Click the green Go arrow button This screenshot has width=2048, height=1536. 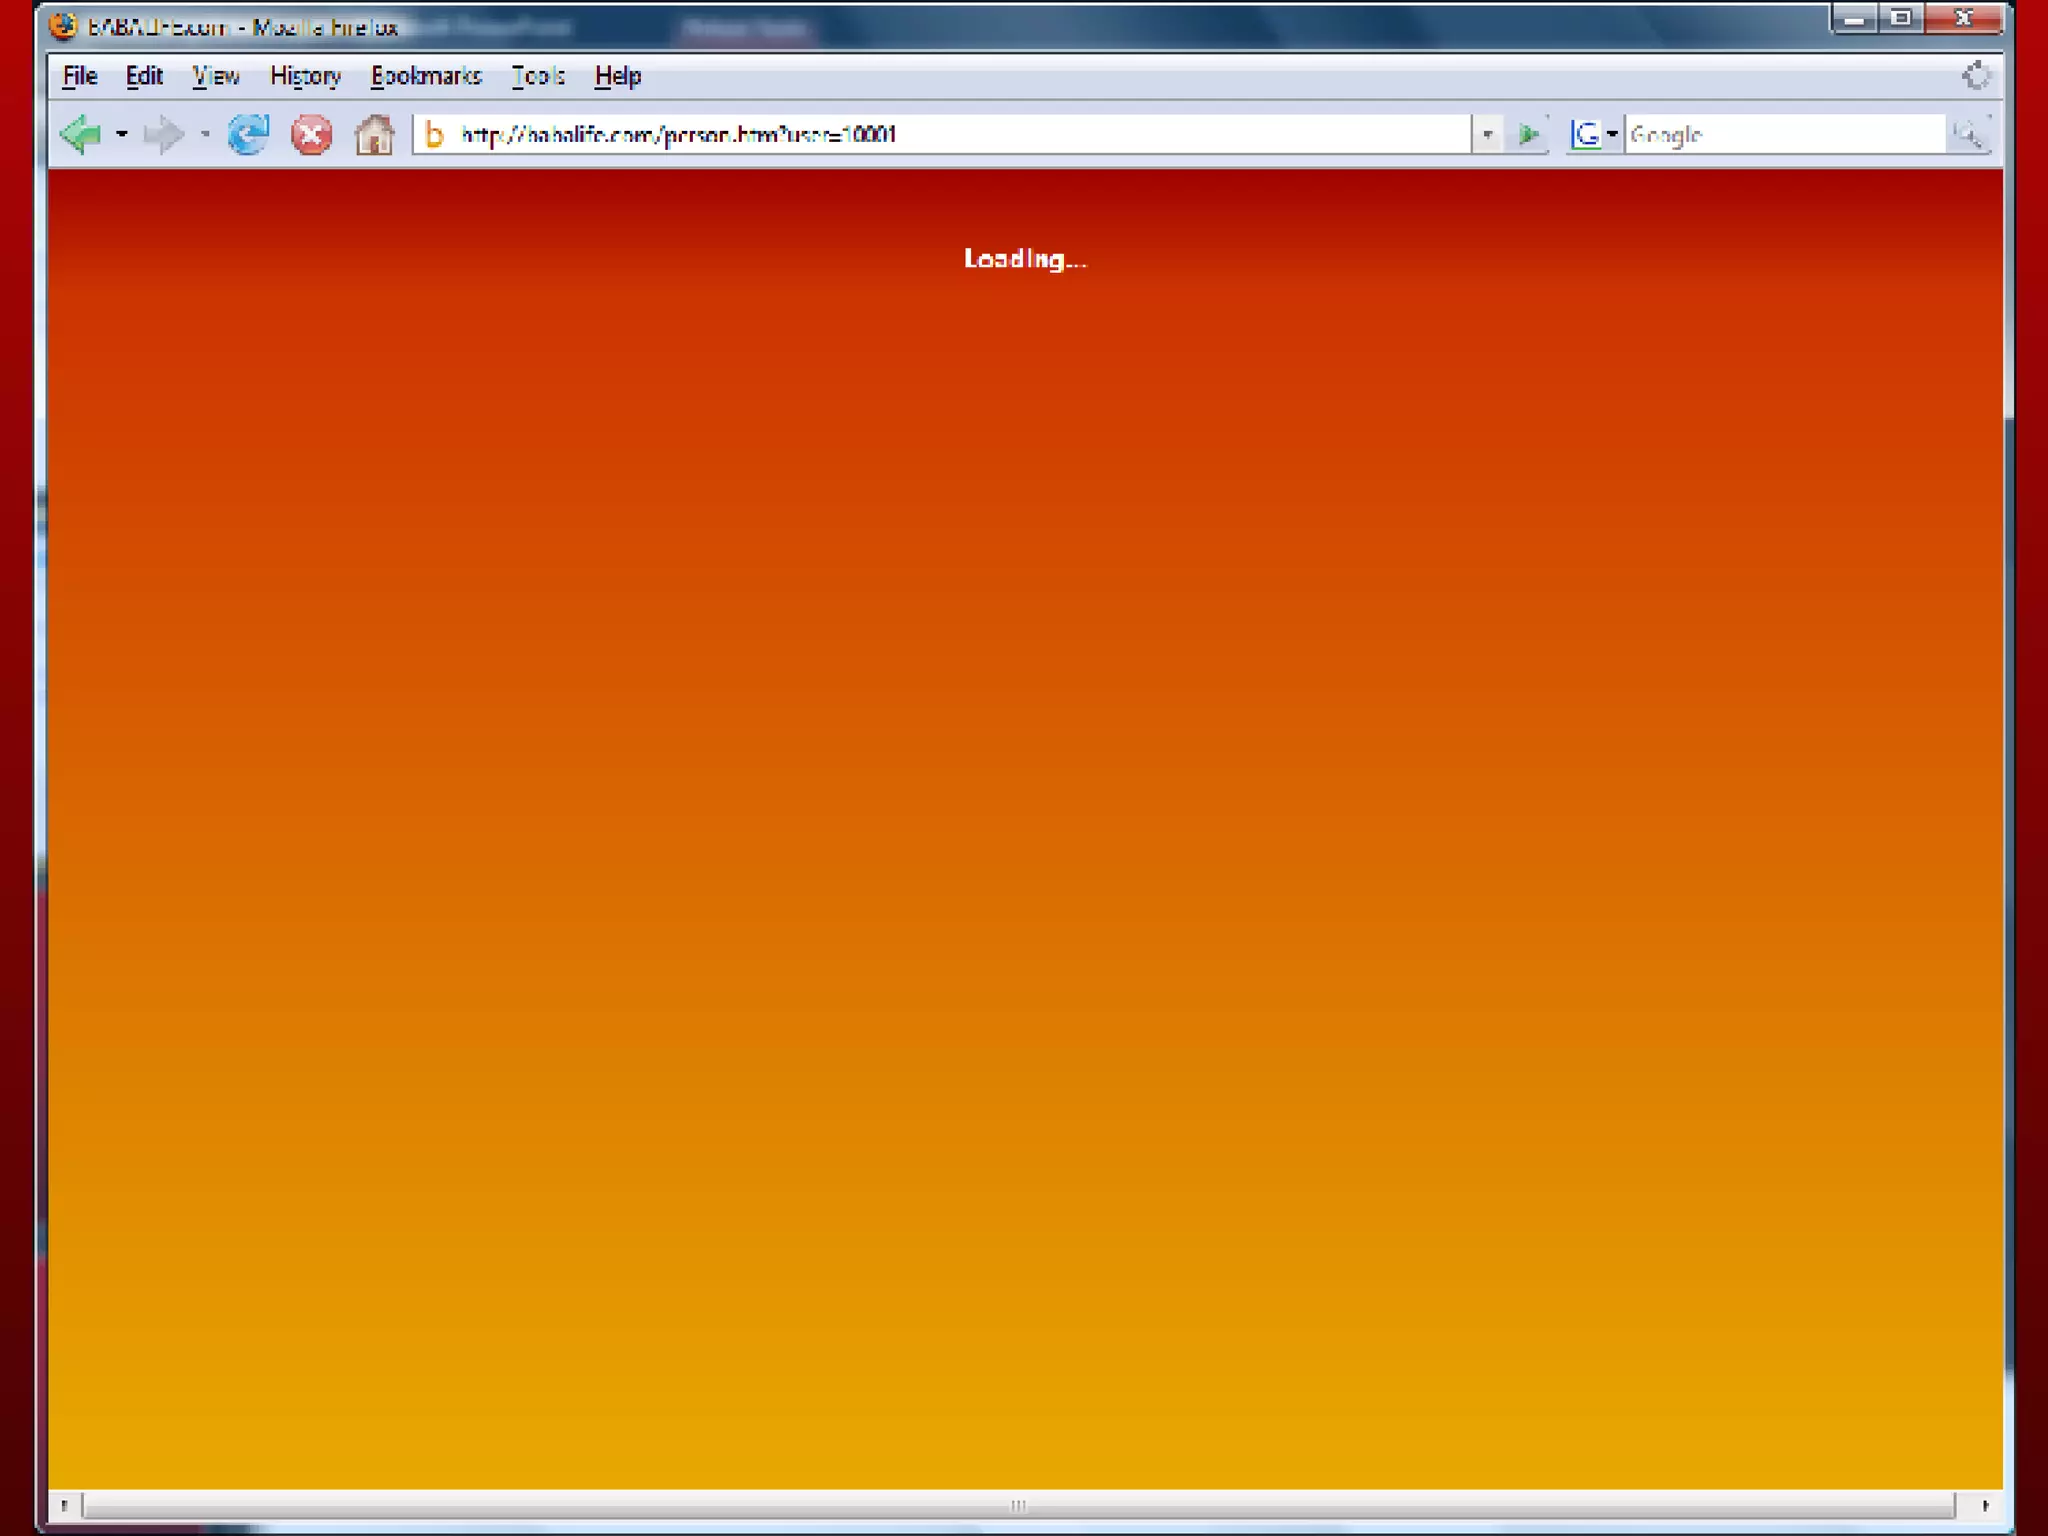click(1528, 134)
